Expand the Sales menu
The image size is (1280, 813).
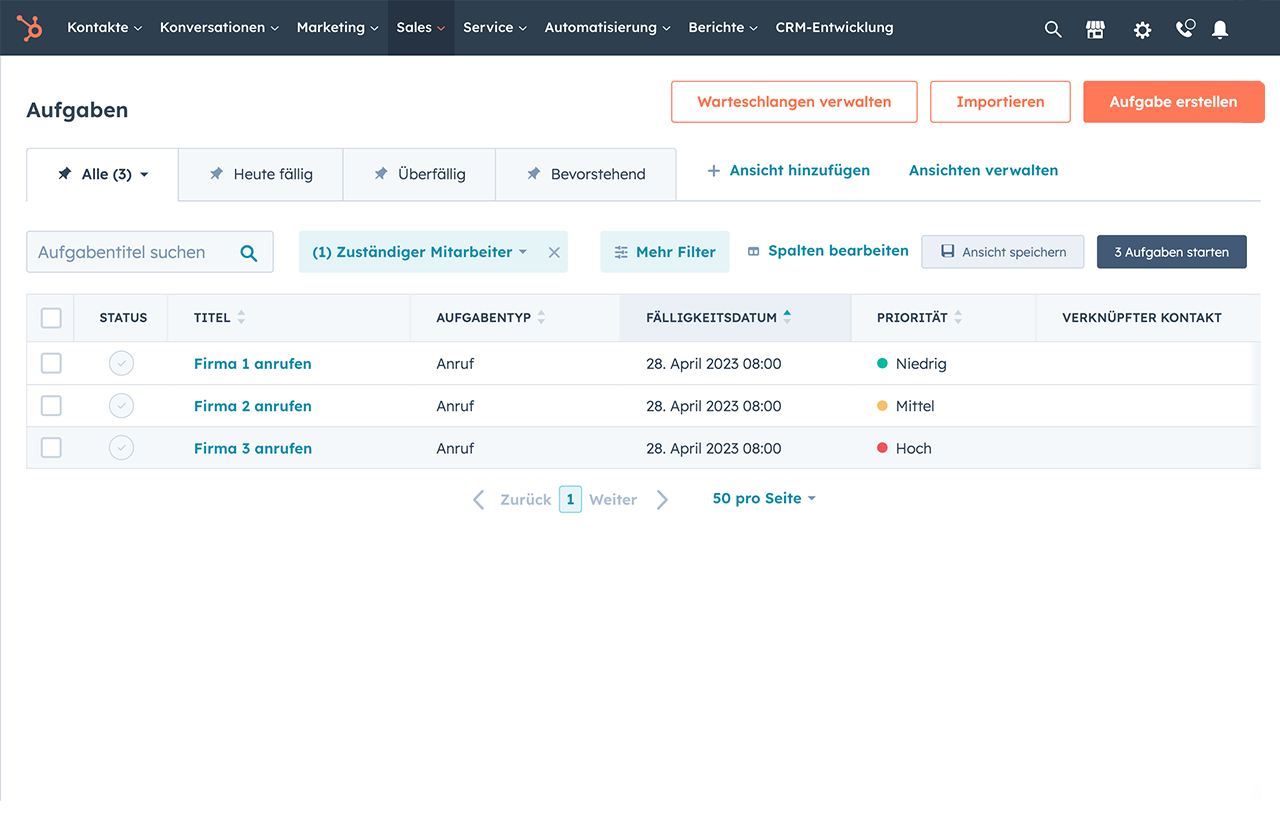coord(421,28)
